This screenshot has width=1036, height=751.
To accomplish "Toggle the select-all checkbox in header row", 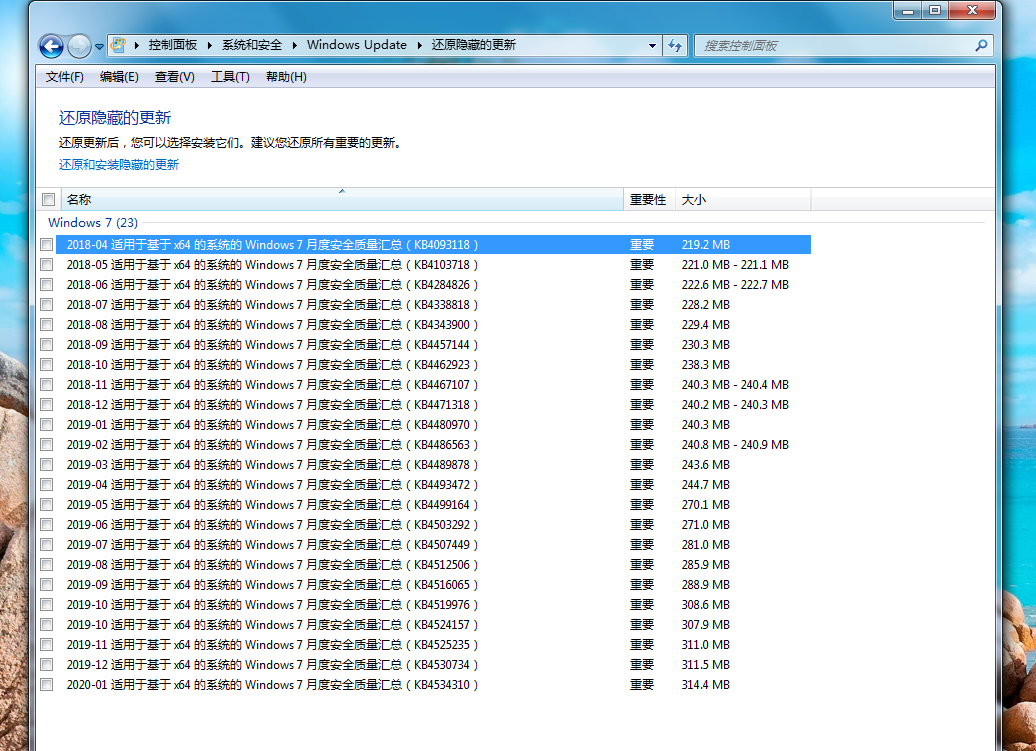I will pyautogui.click(x=48, y=200).
